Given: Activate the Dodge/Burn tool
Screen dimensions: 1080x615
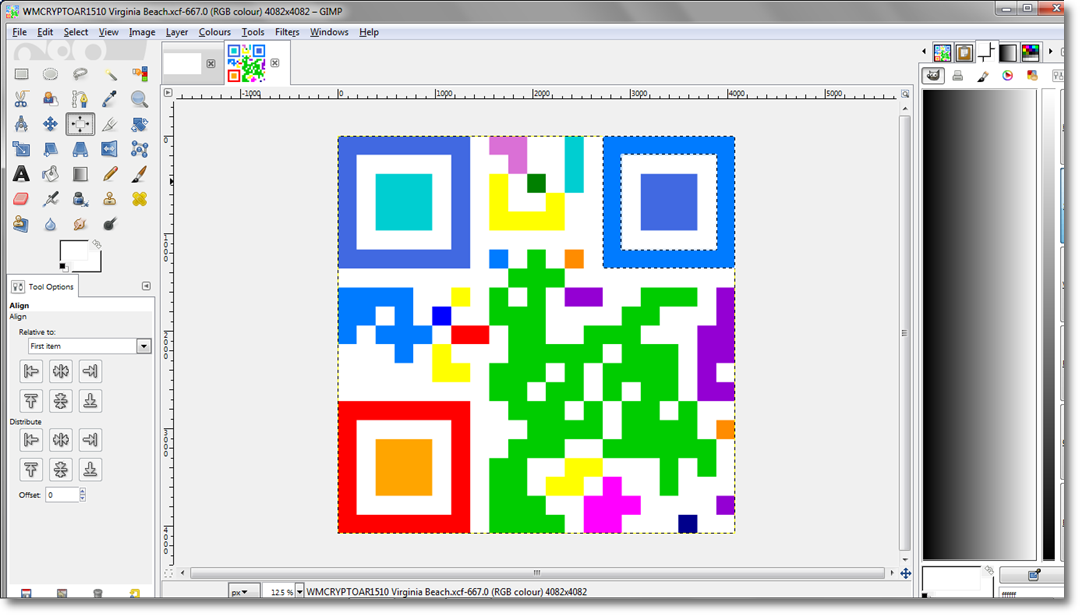Looking at the screenshot, I should tap(110, 224).
